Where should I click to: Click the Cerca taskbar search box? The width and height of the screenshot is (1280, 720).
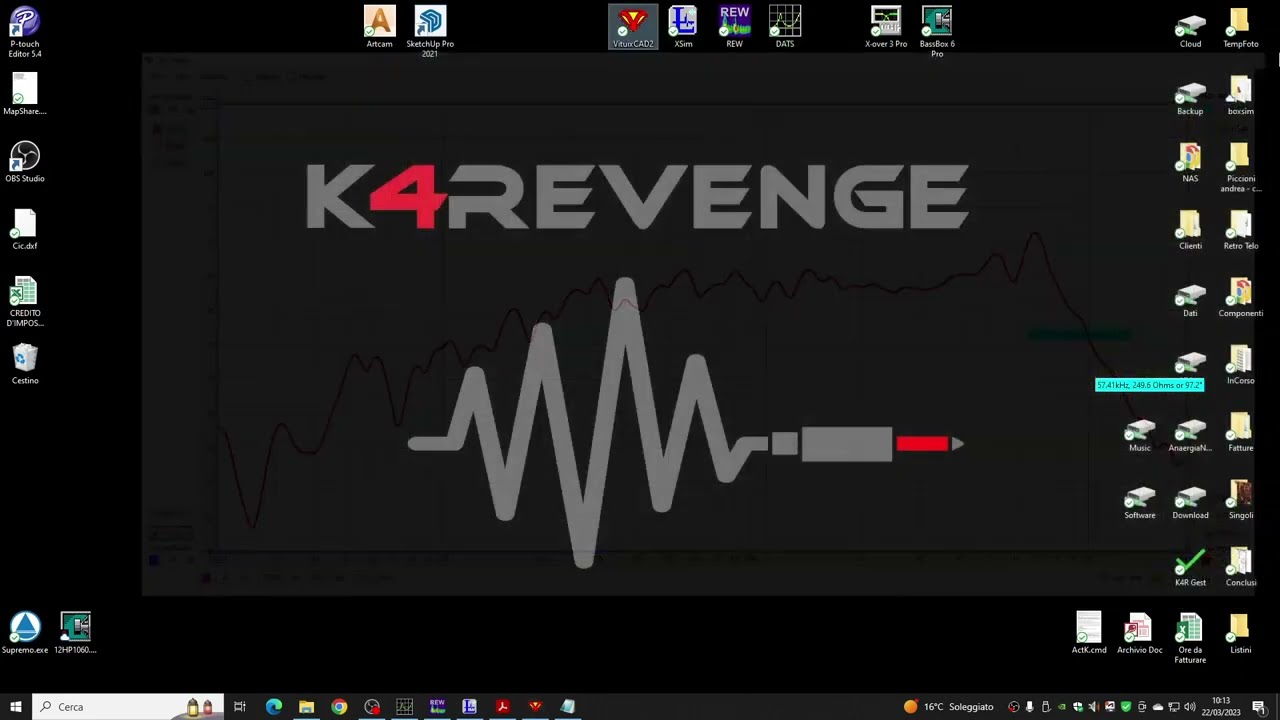click(128, 706)
